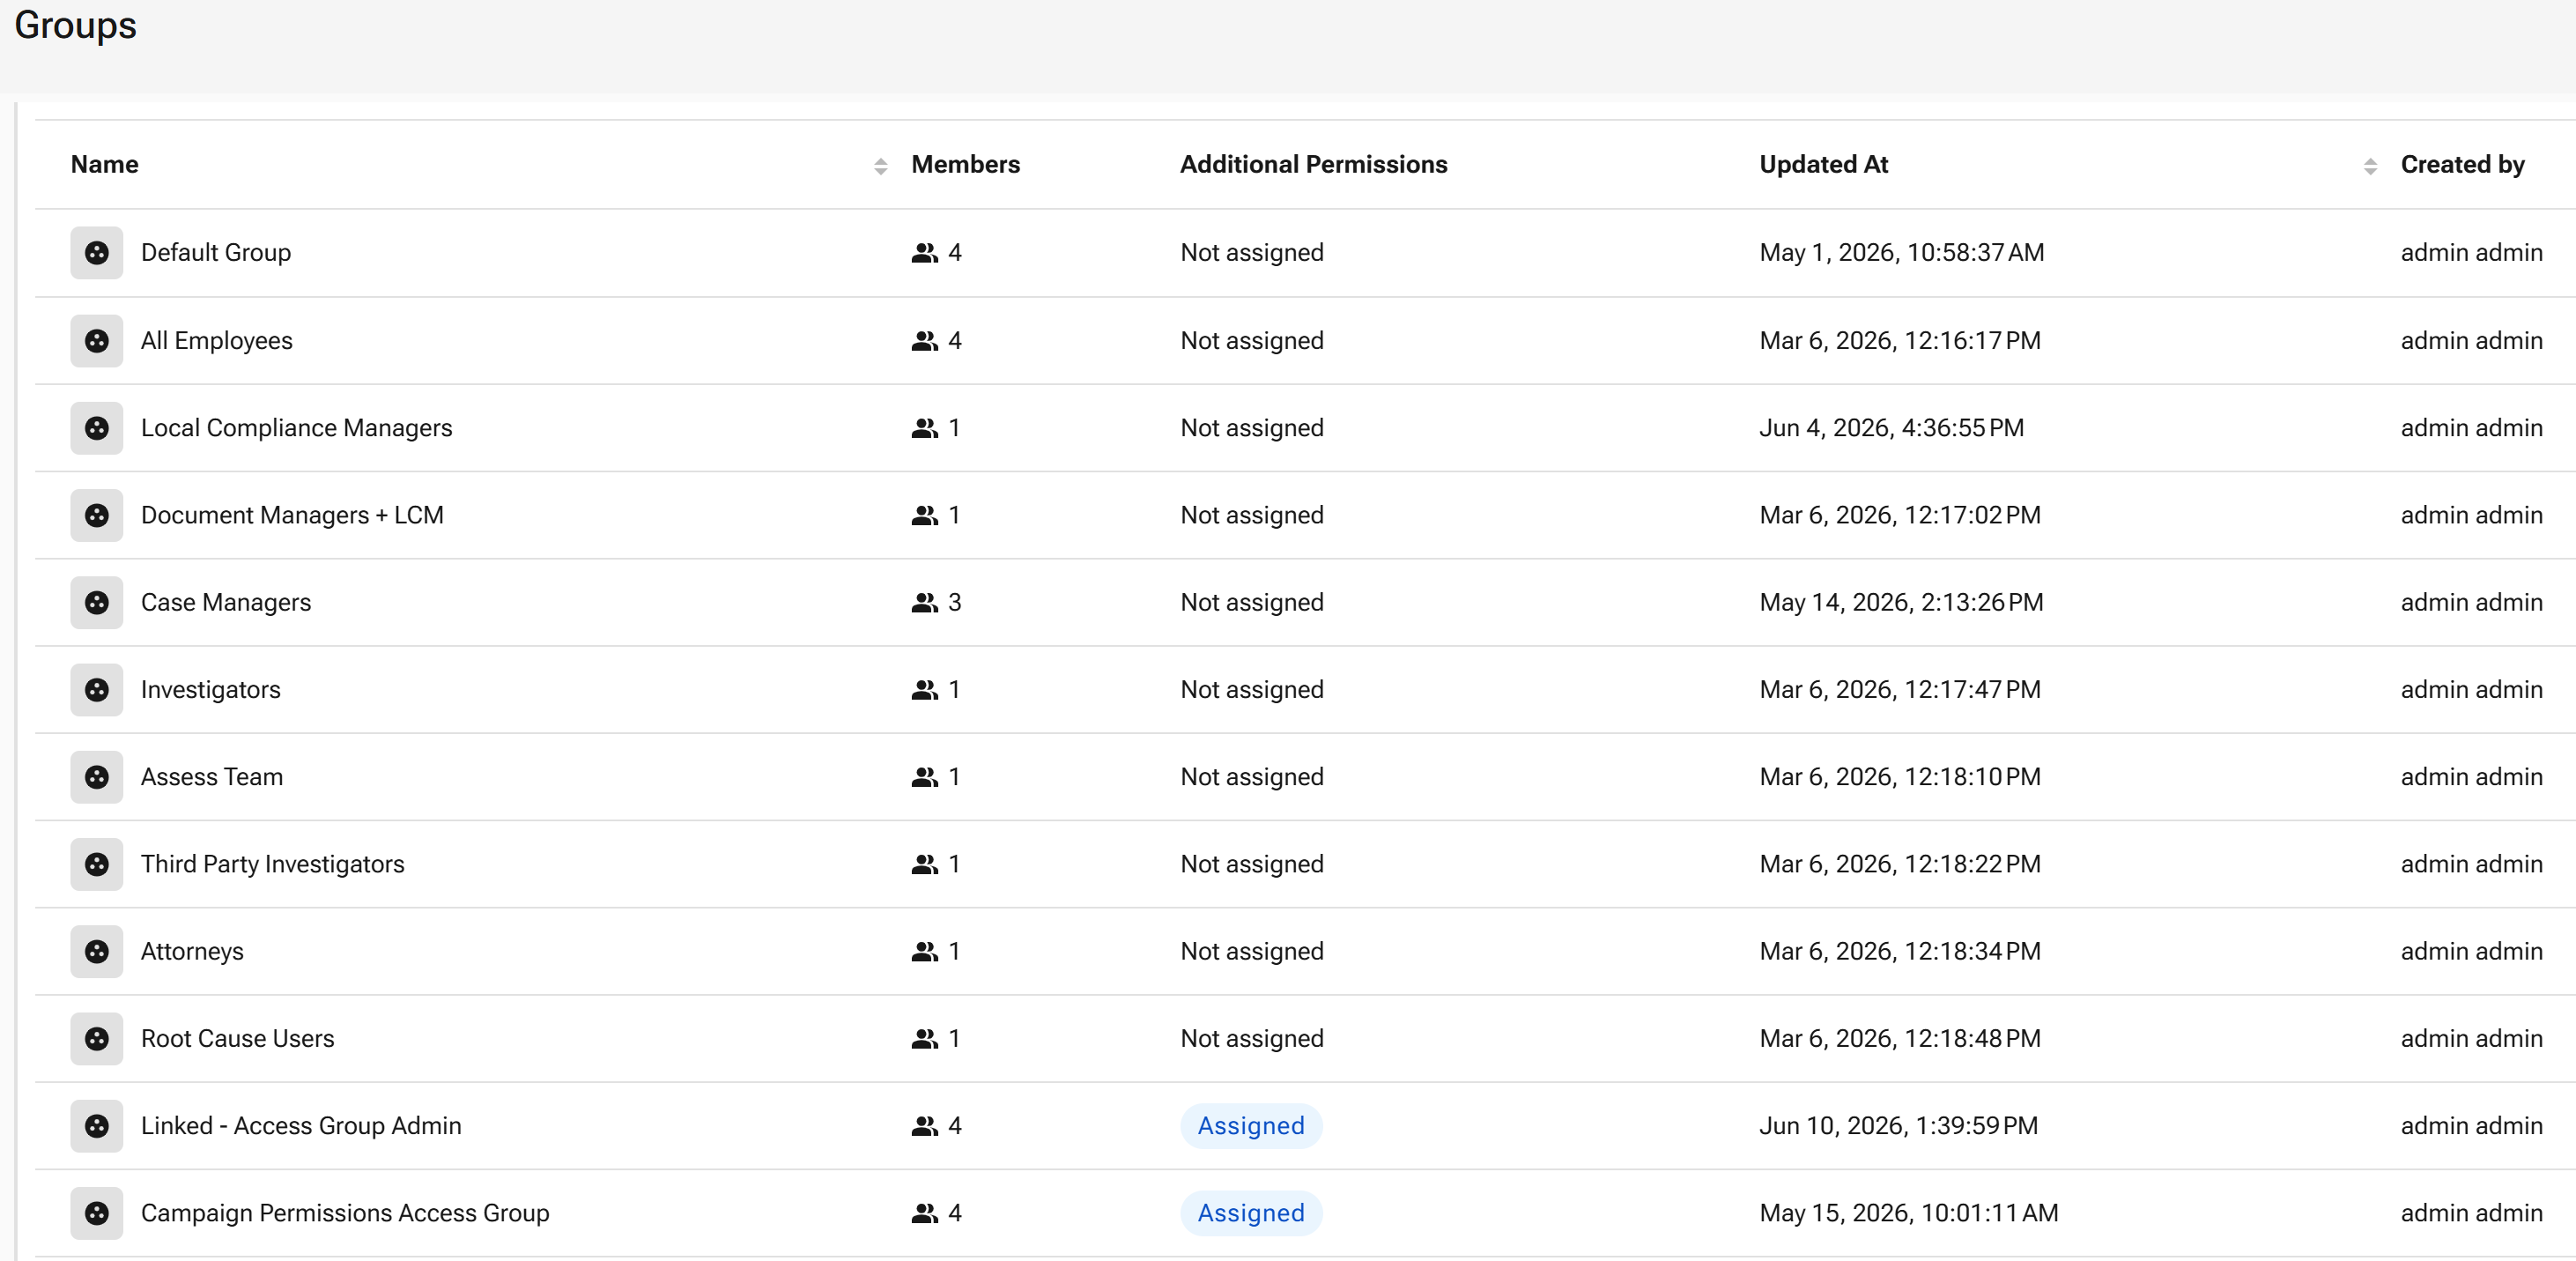Click members icon in Assess Team row

coord(925,777)
